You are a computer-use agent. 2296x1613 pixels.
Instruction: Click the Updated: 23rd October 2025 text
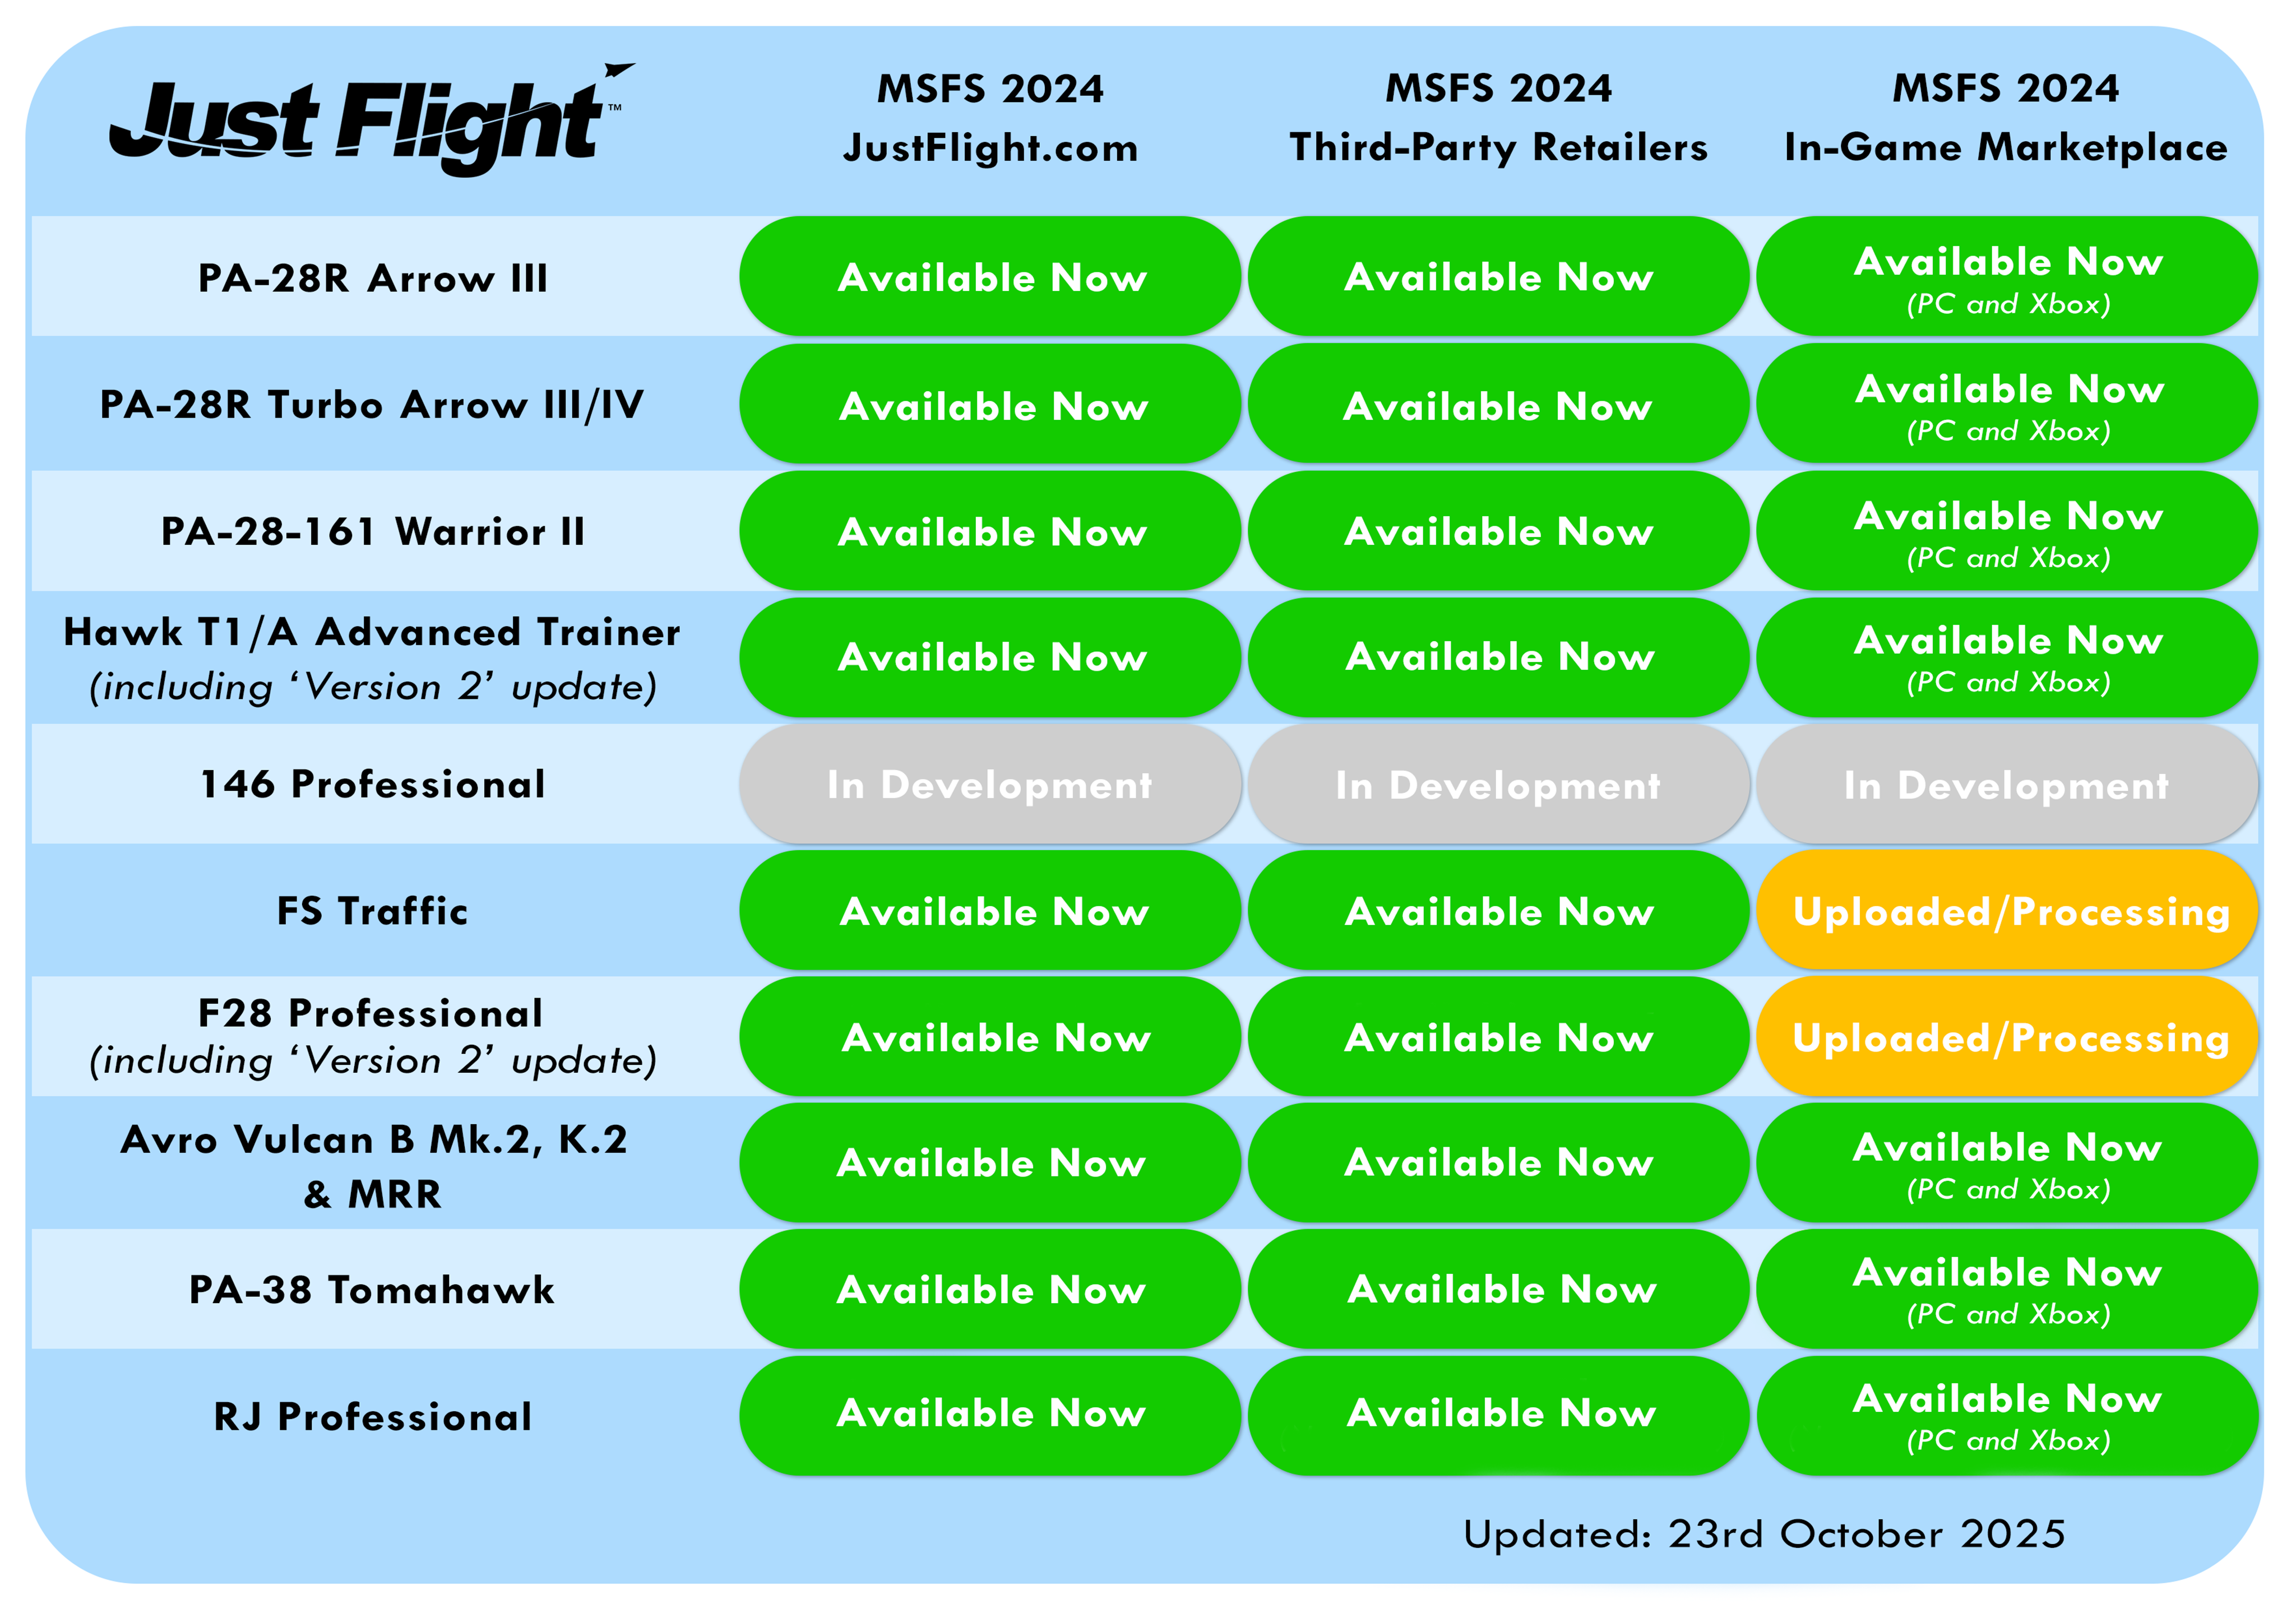(x=1764, y=1534)
